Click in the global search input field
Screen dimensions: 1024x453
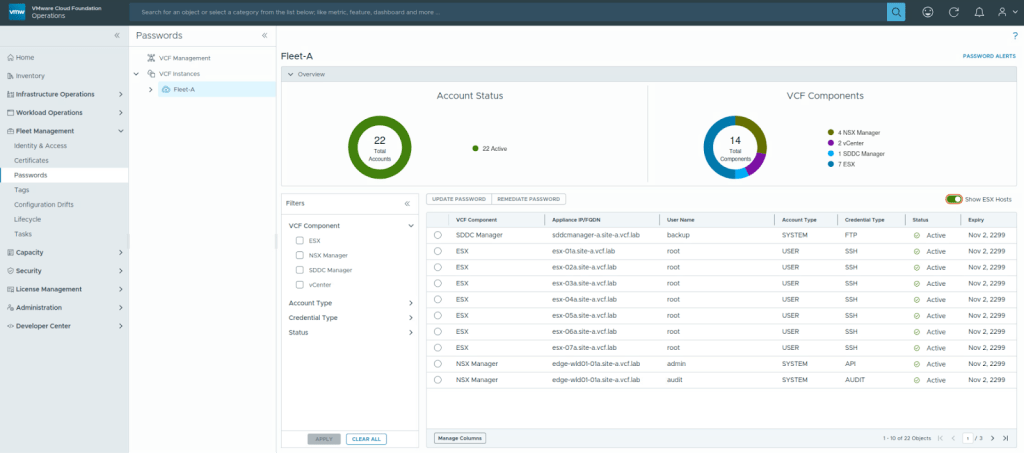[x=500, y=12]
